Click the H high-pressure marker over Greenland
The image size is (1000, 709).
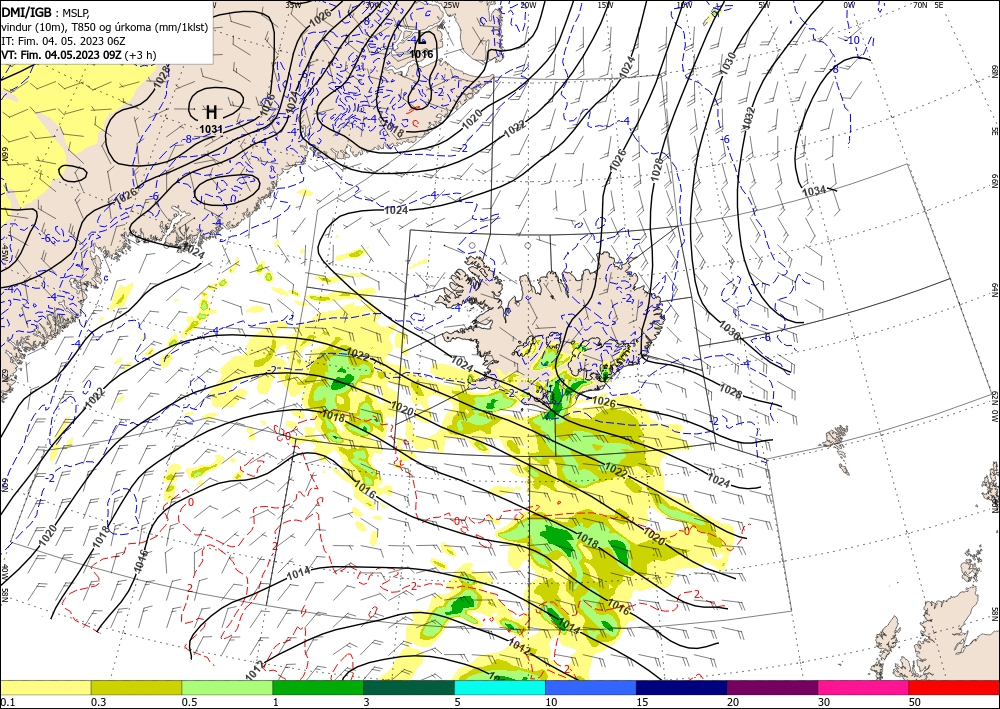pyautogui.click(x=211, y=113)
